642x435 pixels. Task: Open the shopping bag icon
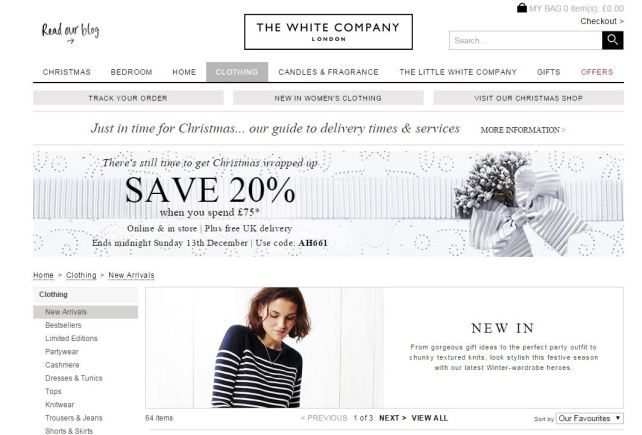522,8
